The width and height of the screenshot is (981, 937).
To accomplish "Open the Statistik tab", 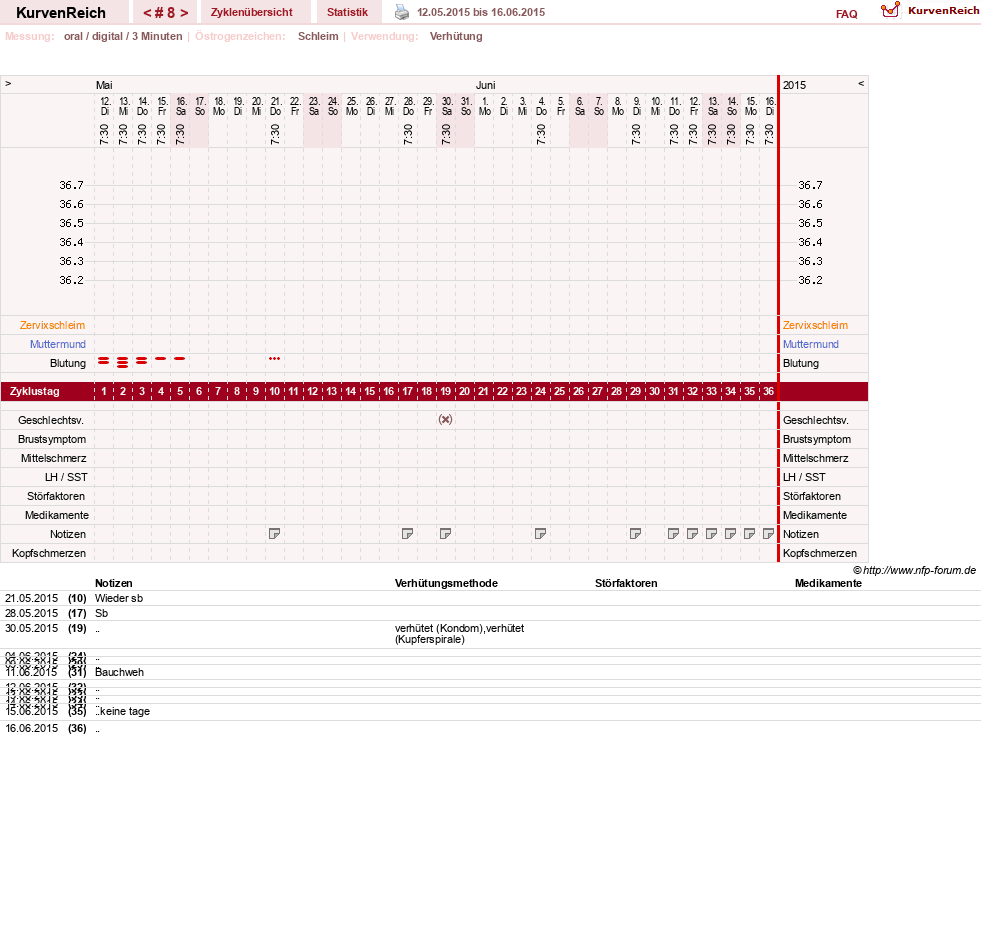I will (x=347, y=12).
